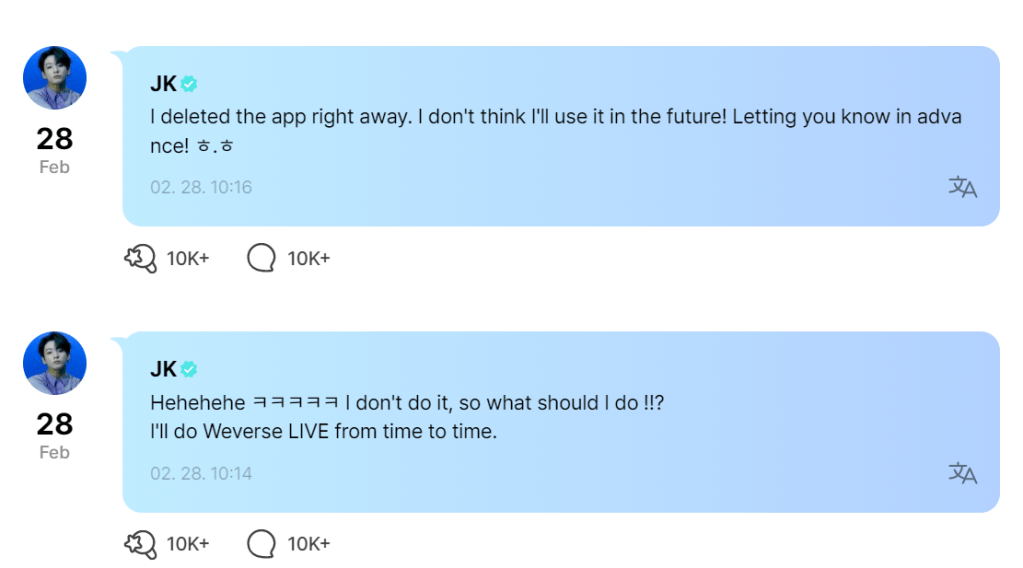Screen dimensions: 1023x568
Task: Translate the Weverse LIVE post
Action: click(962, 473)
